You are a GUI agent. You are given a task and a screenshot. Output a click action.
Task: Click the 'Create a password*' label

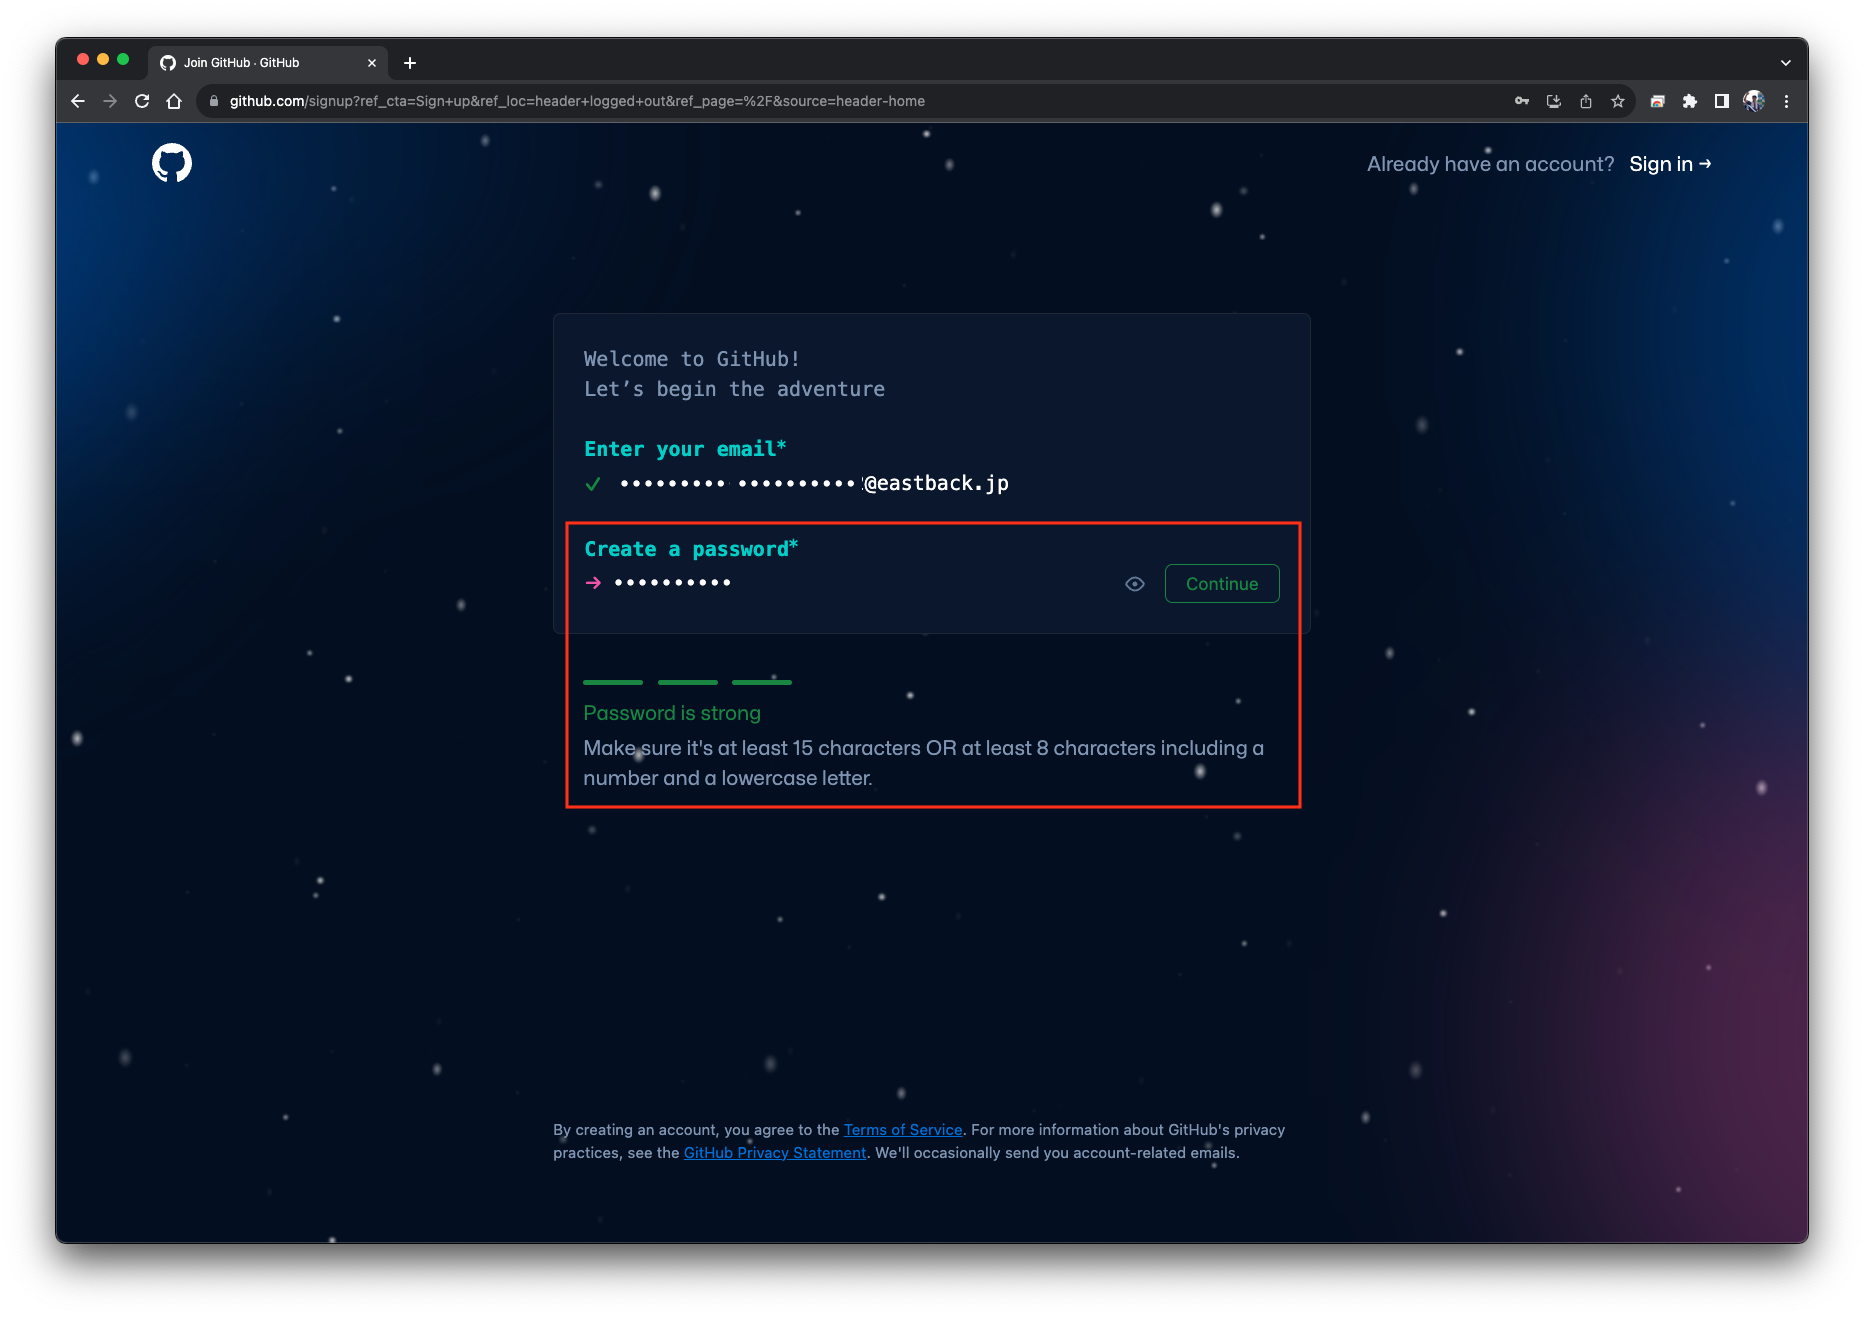coord(691,549)
